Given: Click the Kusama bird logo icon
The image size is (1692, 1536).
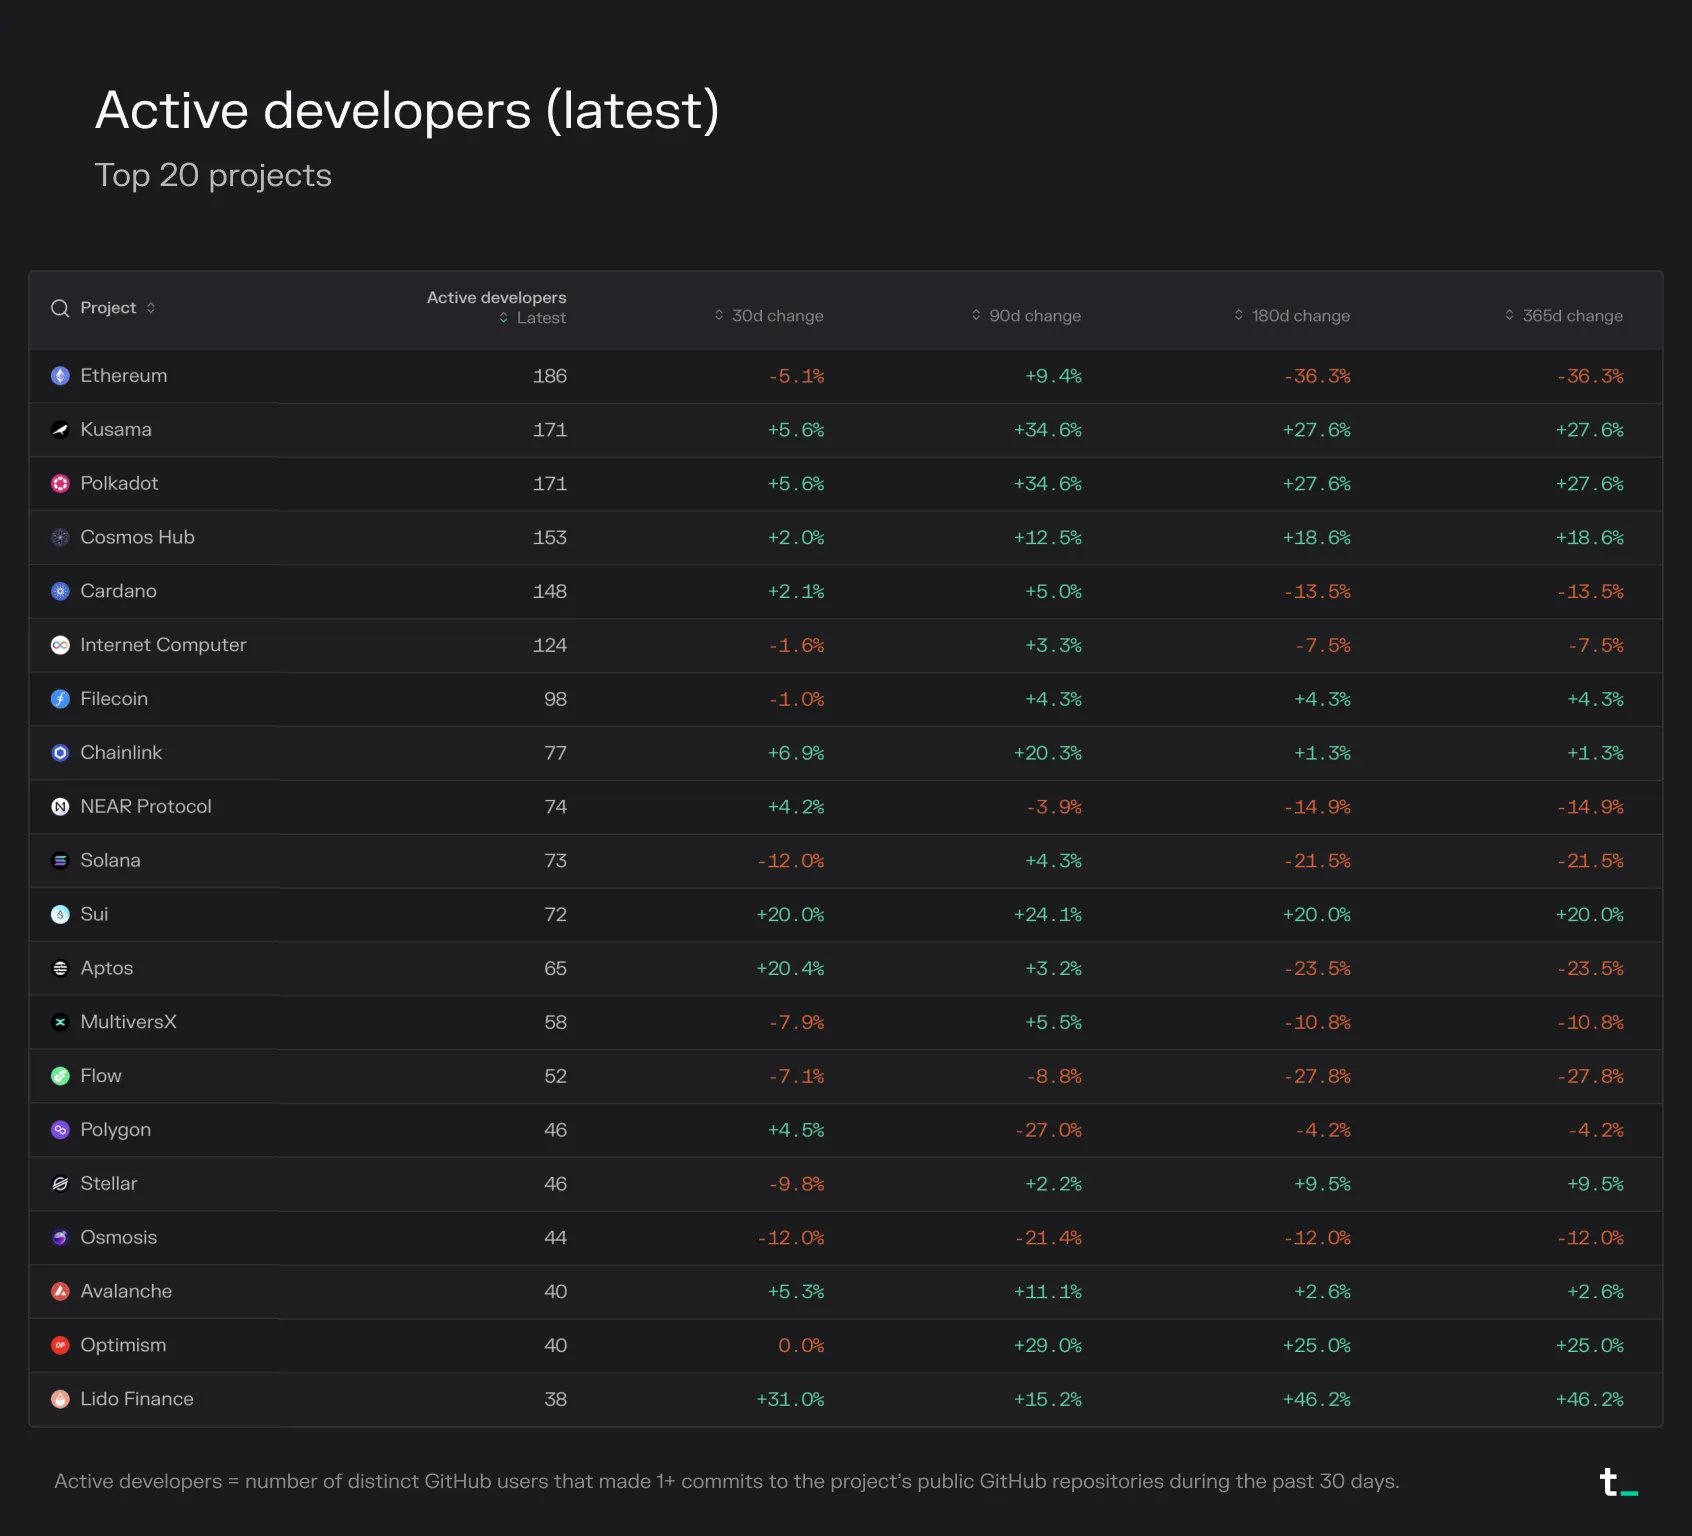Looking at the screenshot, I should [x=60, y=430].
